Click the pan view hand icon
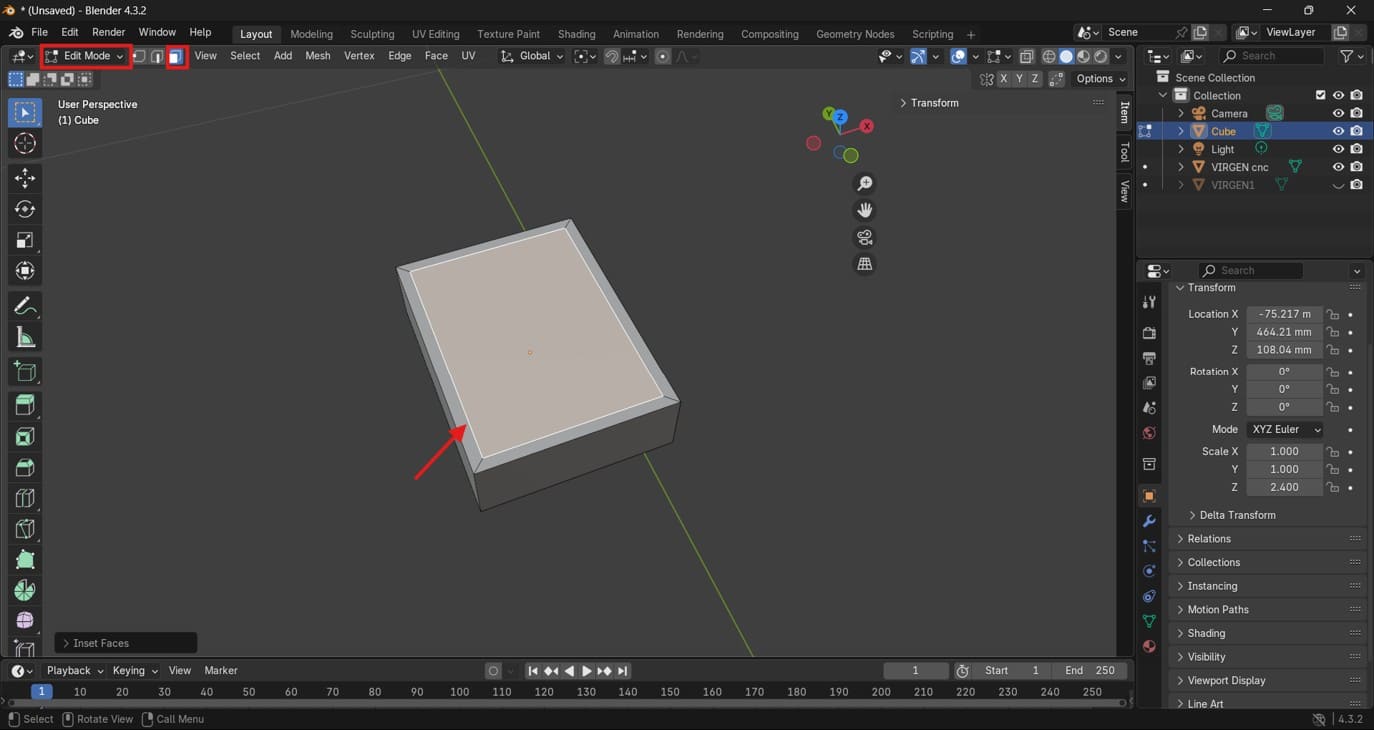Viewport: 1374px width, 730px height. click(x=865, y=210)
